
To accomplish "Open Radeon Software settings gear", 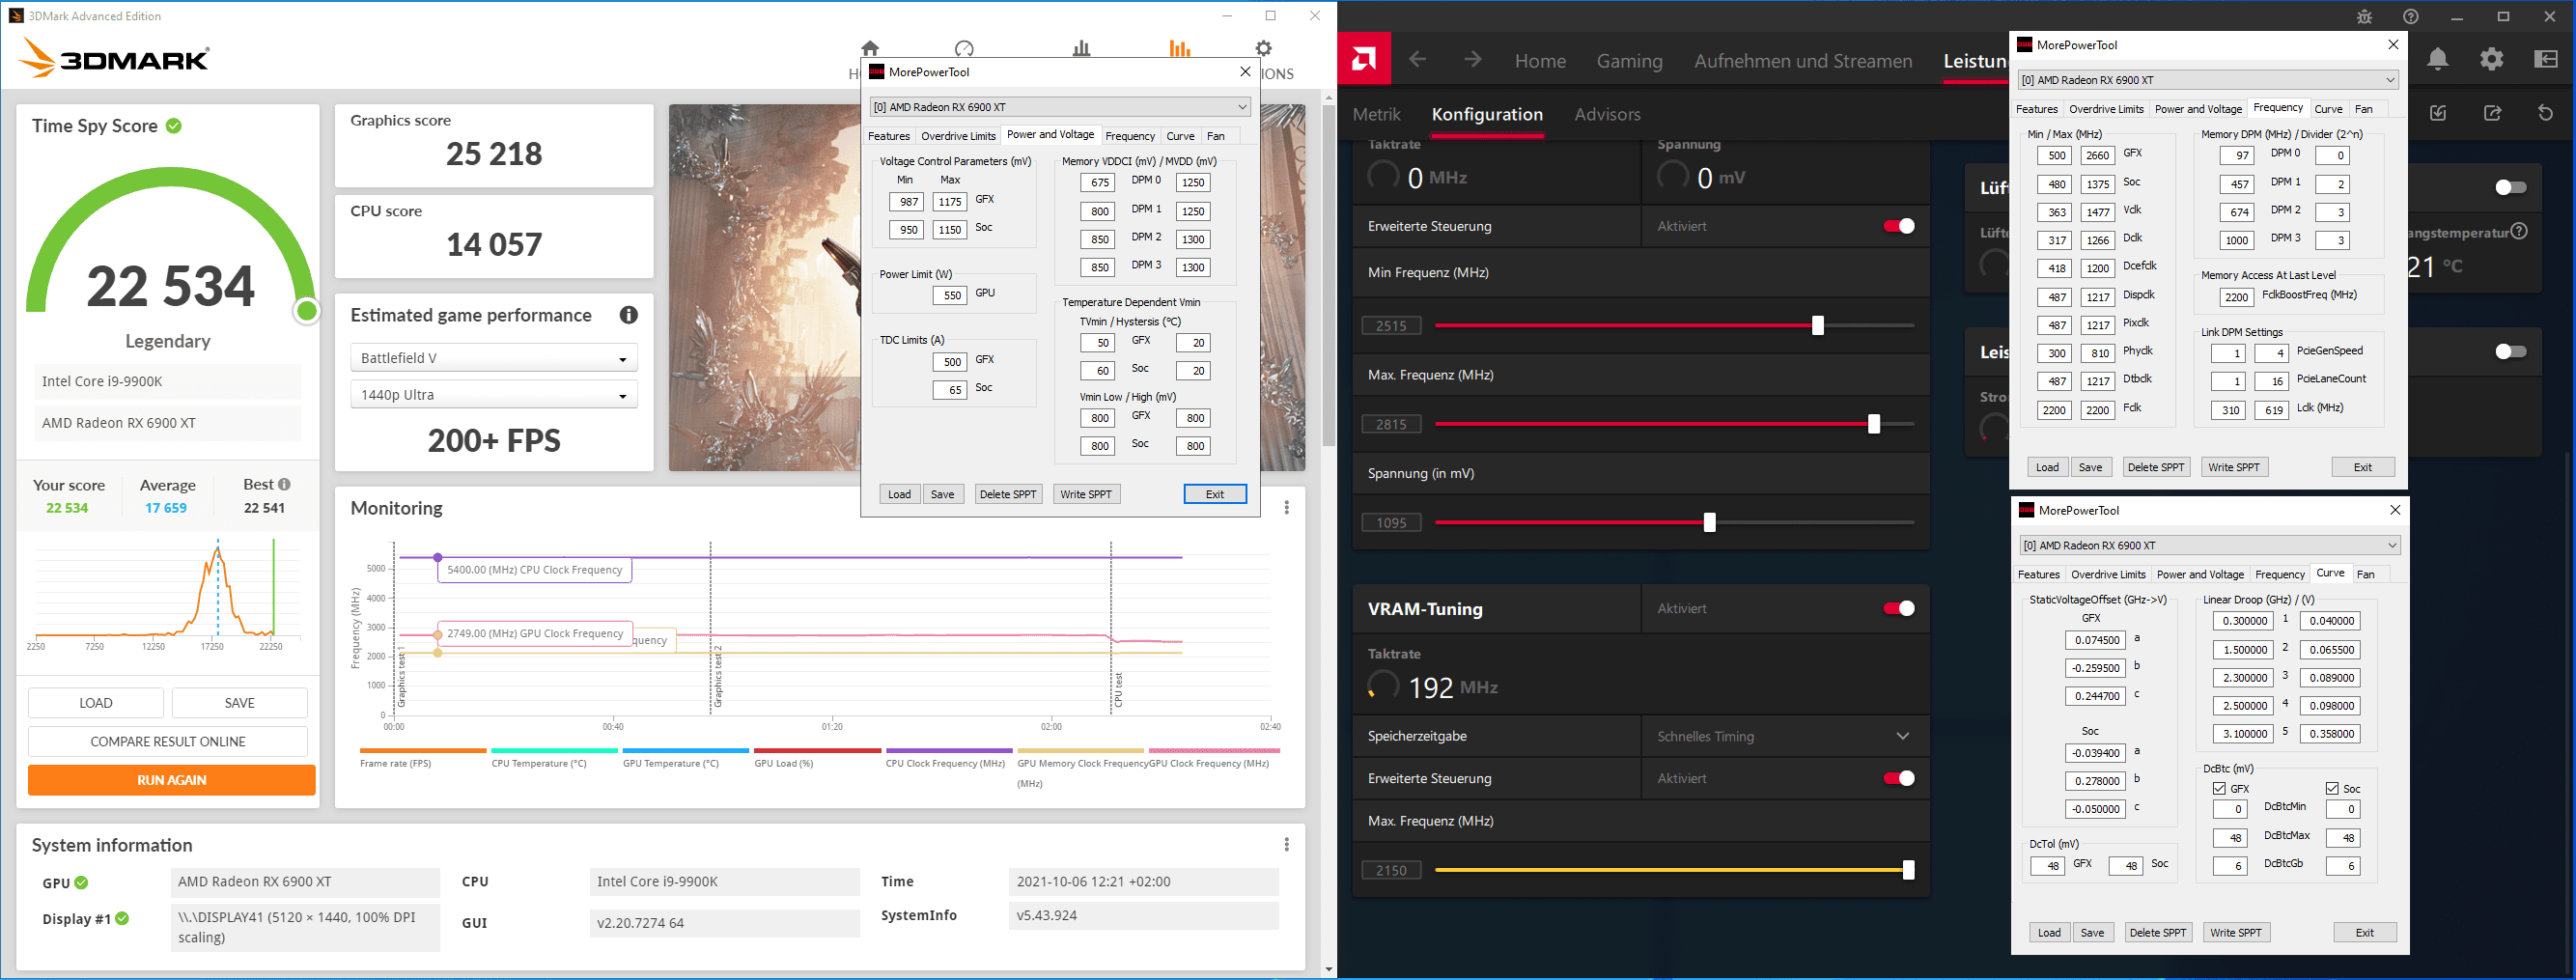I will pyautogui.click(x=2491, y=59).
